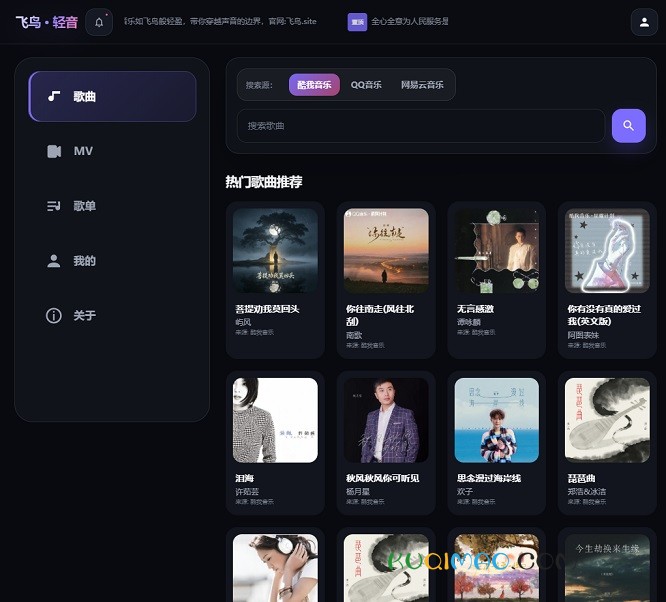
Task: Select the 歌曲 sidebar menu item
Action: point(113,96)
